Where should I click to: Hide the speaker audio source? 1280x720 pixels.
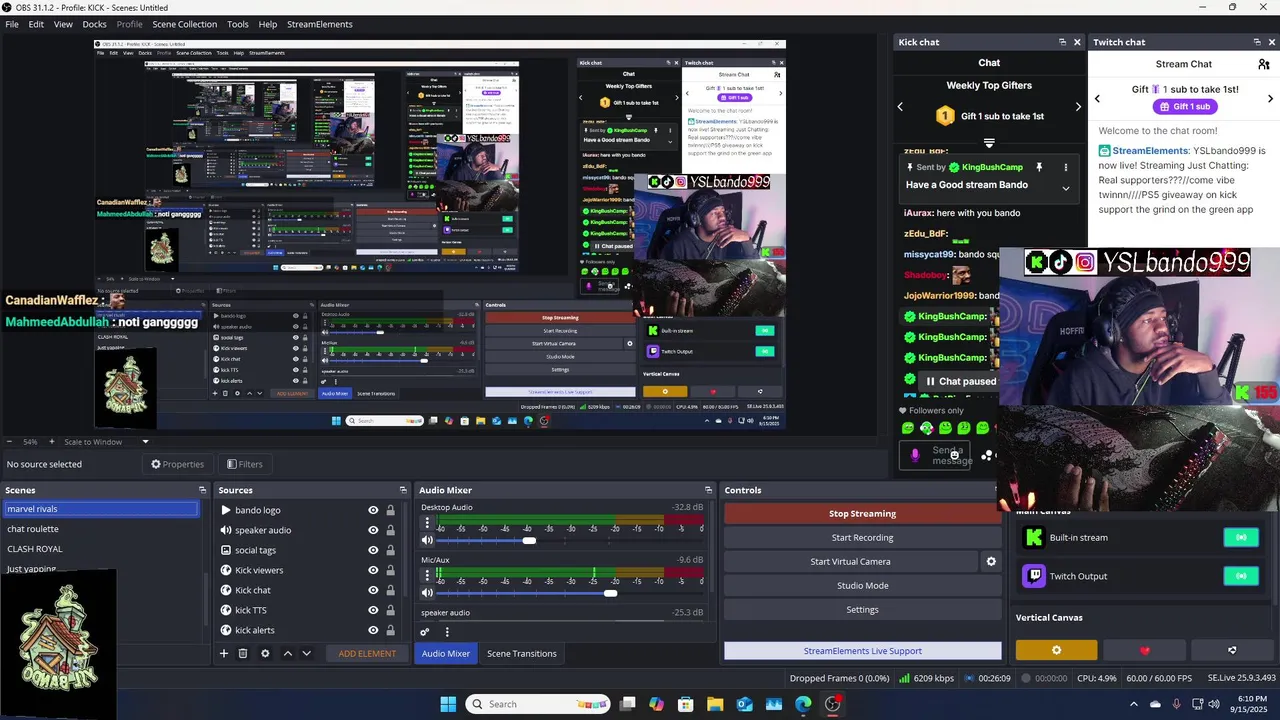point(373,530)
